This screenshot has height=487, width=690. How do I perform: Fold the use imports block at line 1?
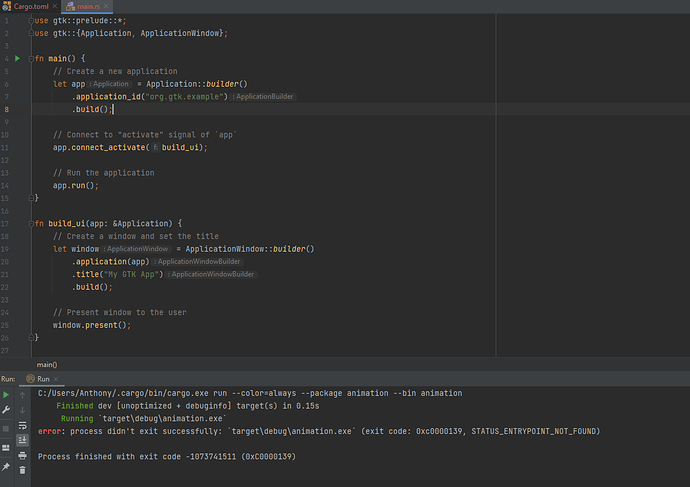31,20
